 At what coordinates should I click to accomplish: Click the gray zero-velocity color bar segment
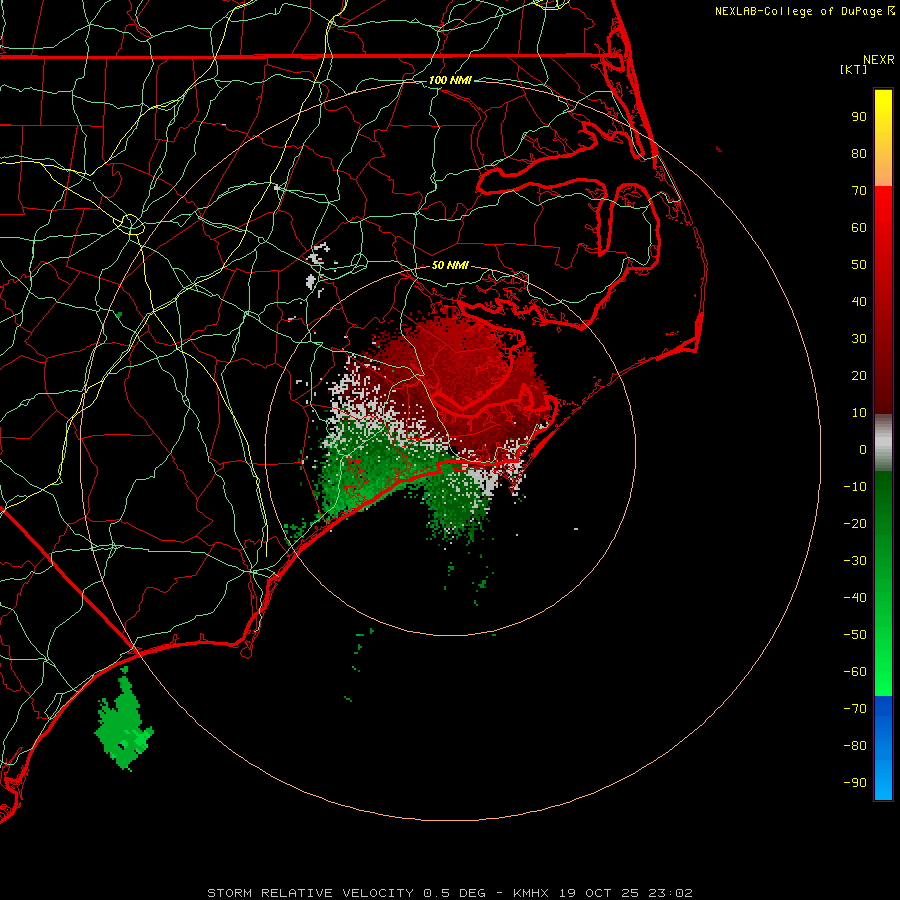pyautogui.click(x=883, y=443)
